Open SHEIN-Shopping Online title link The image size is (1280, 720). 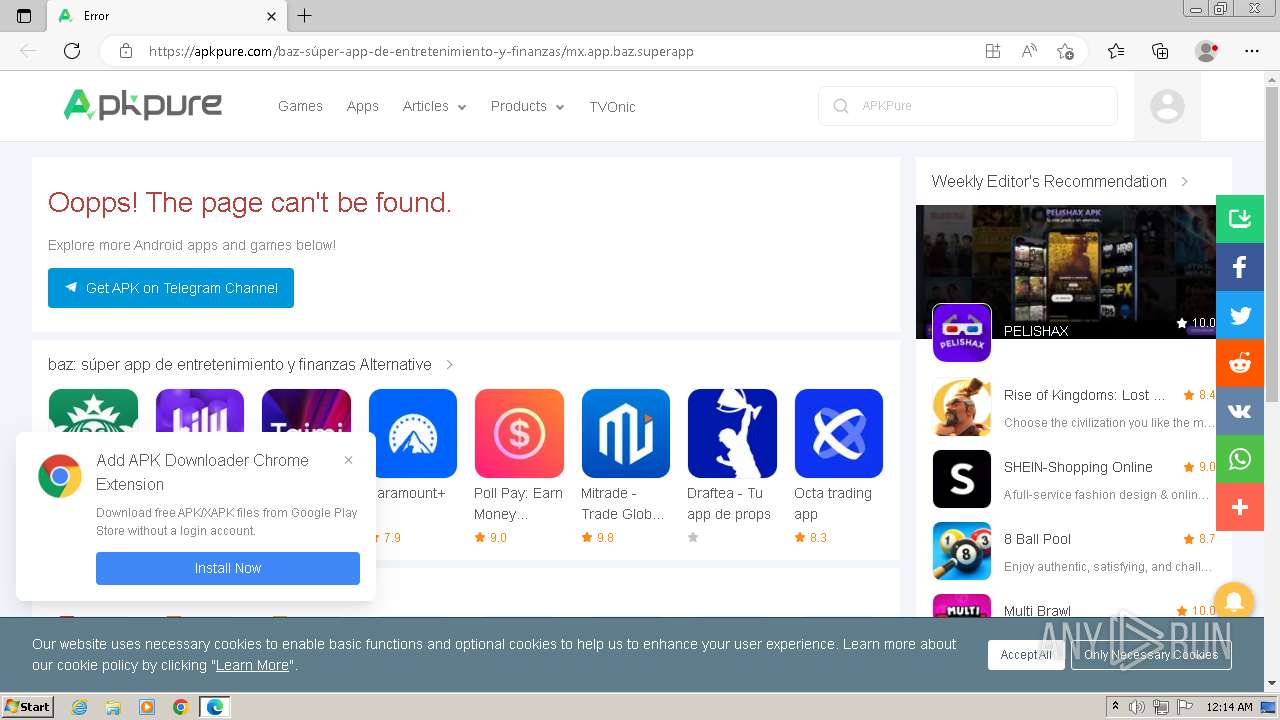(x=1078, y=467)
